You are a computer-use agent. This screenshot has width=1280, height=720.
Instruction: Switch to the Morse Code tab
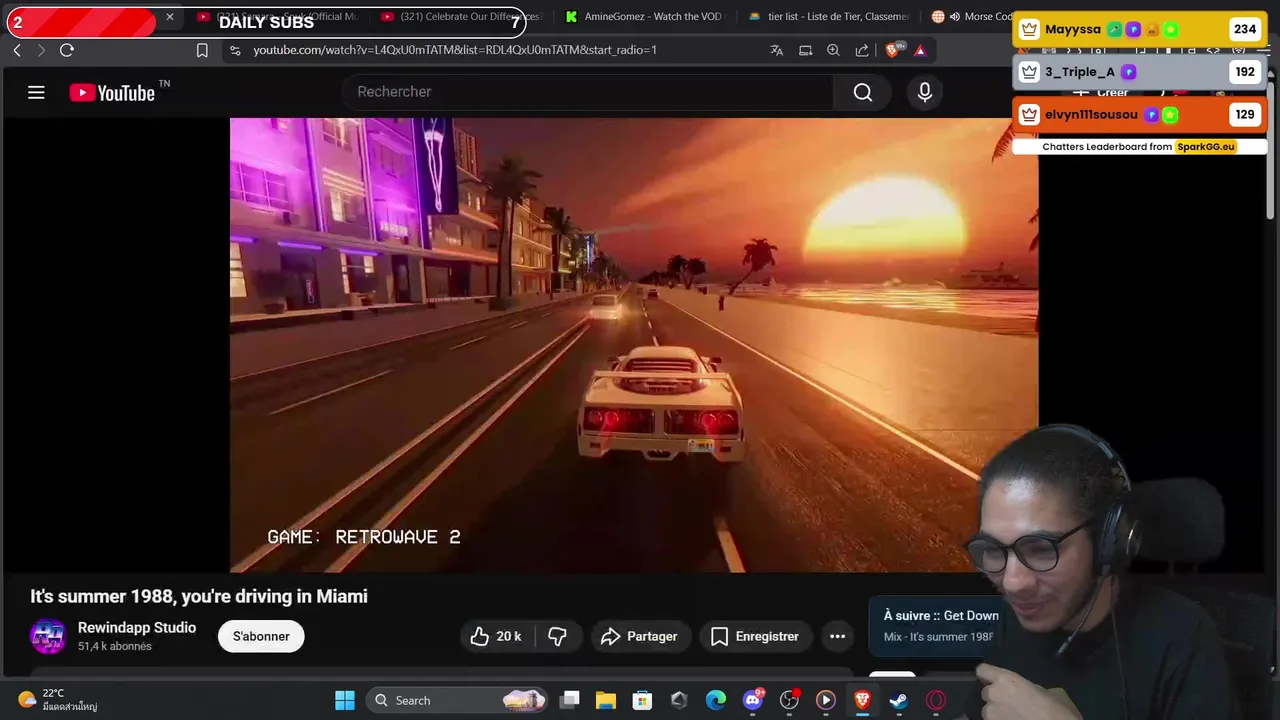[970, 17]
